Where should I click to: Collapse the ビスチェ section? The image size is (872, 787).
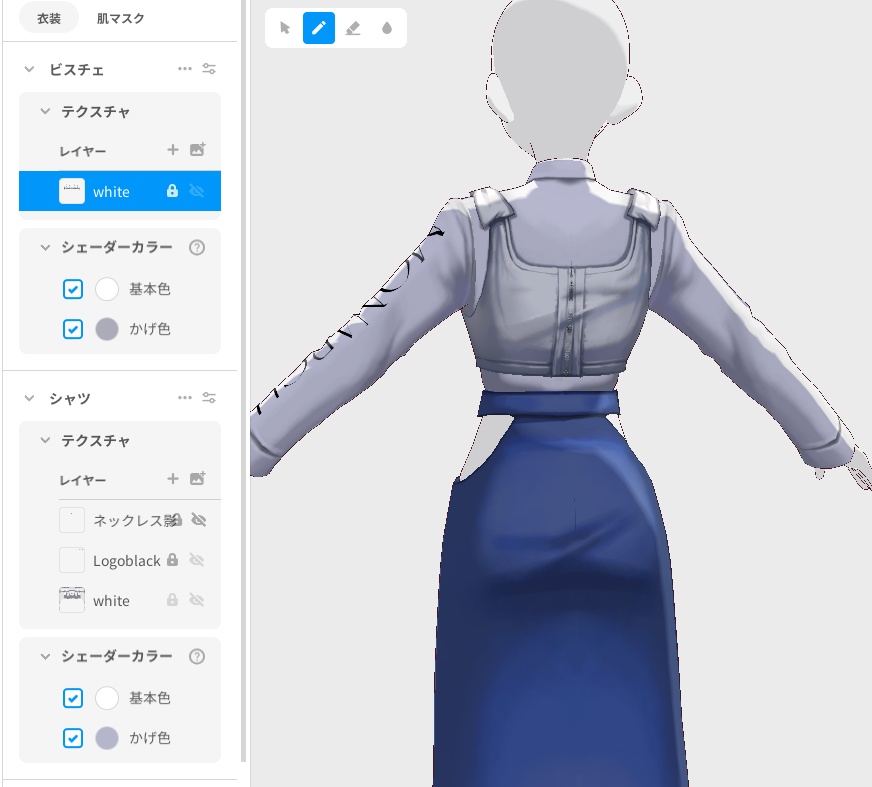(x=27, y=69)
